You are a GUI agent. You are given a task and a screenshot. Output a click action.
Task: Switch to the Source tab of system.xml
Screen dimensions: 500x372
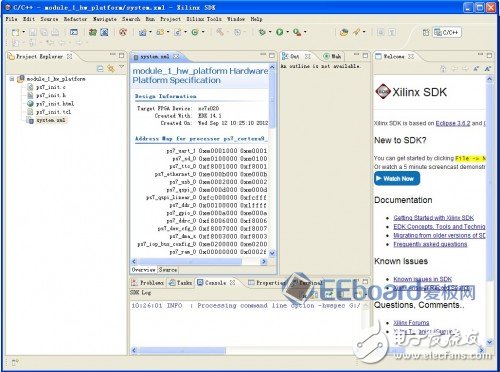(x=167, y=269)
